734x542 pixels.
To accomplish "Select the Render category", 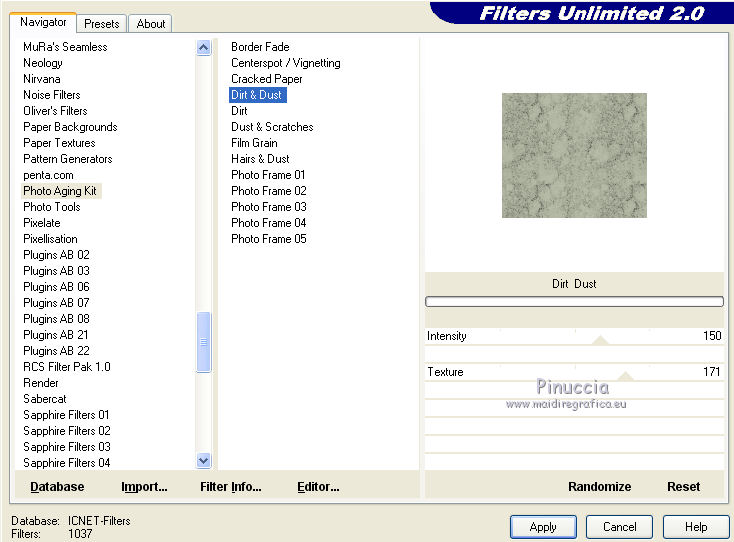I will pyautogui.click(x=41, y=383).
